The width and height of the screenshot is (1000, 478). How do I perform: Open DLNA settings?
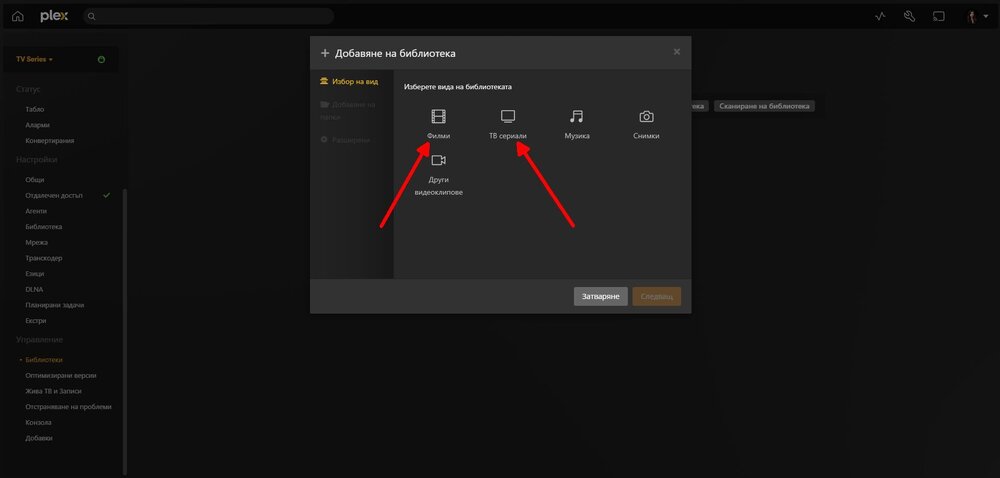tap(34, 289)
